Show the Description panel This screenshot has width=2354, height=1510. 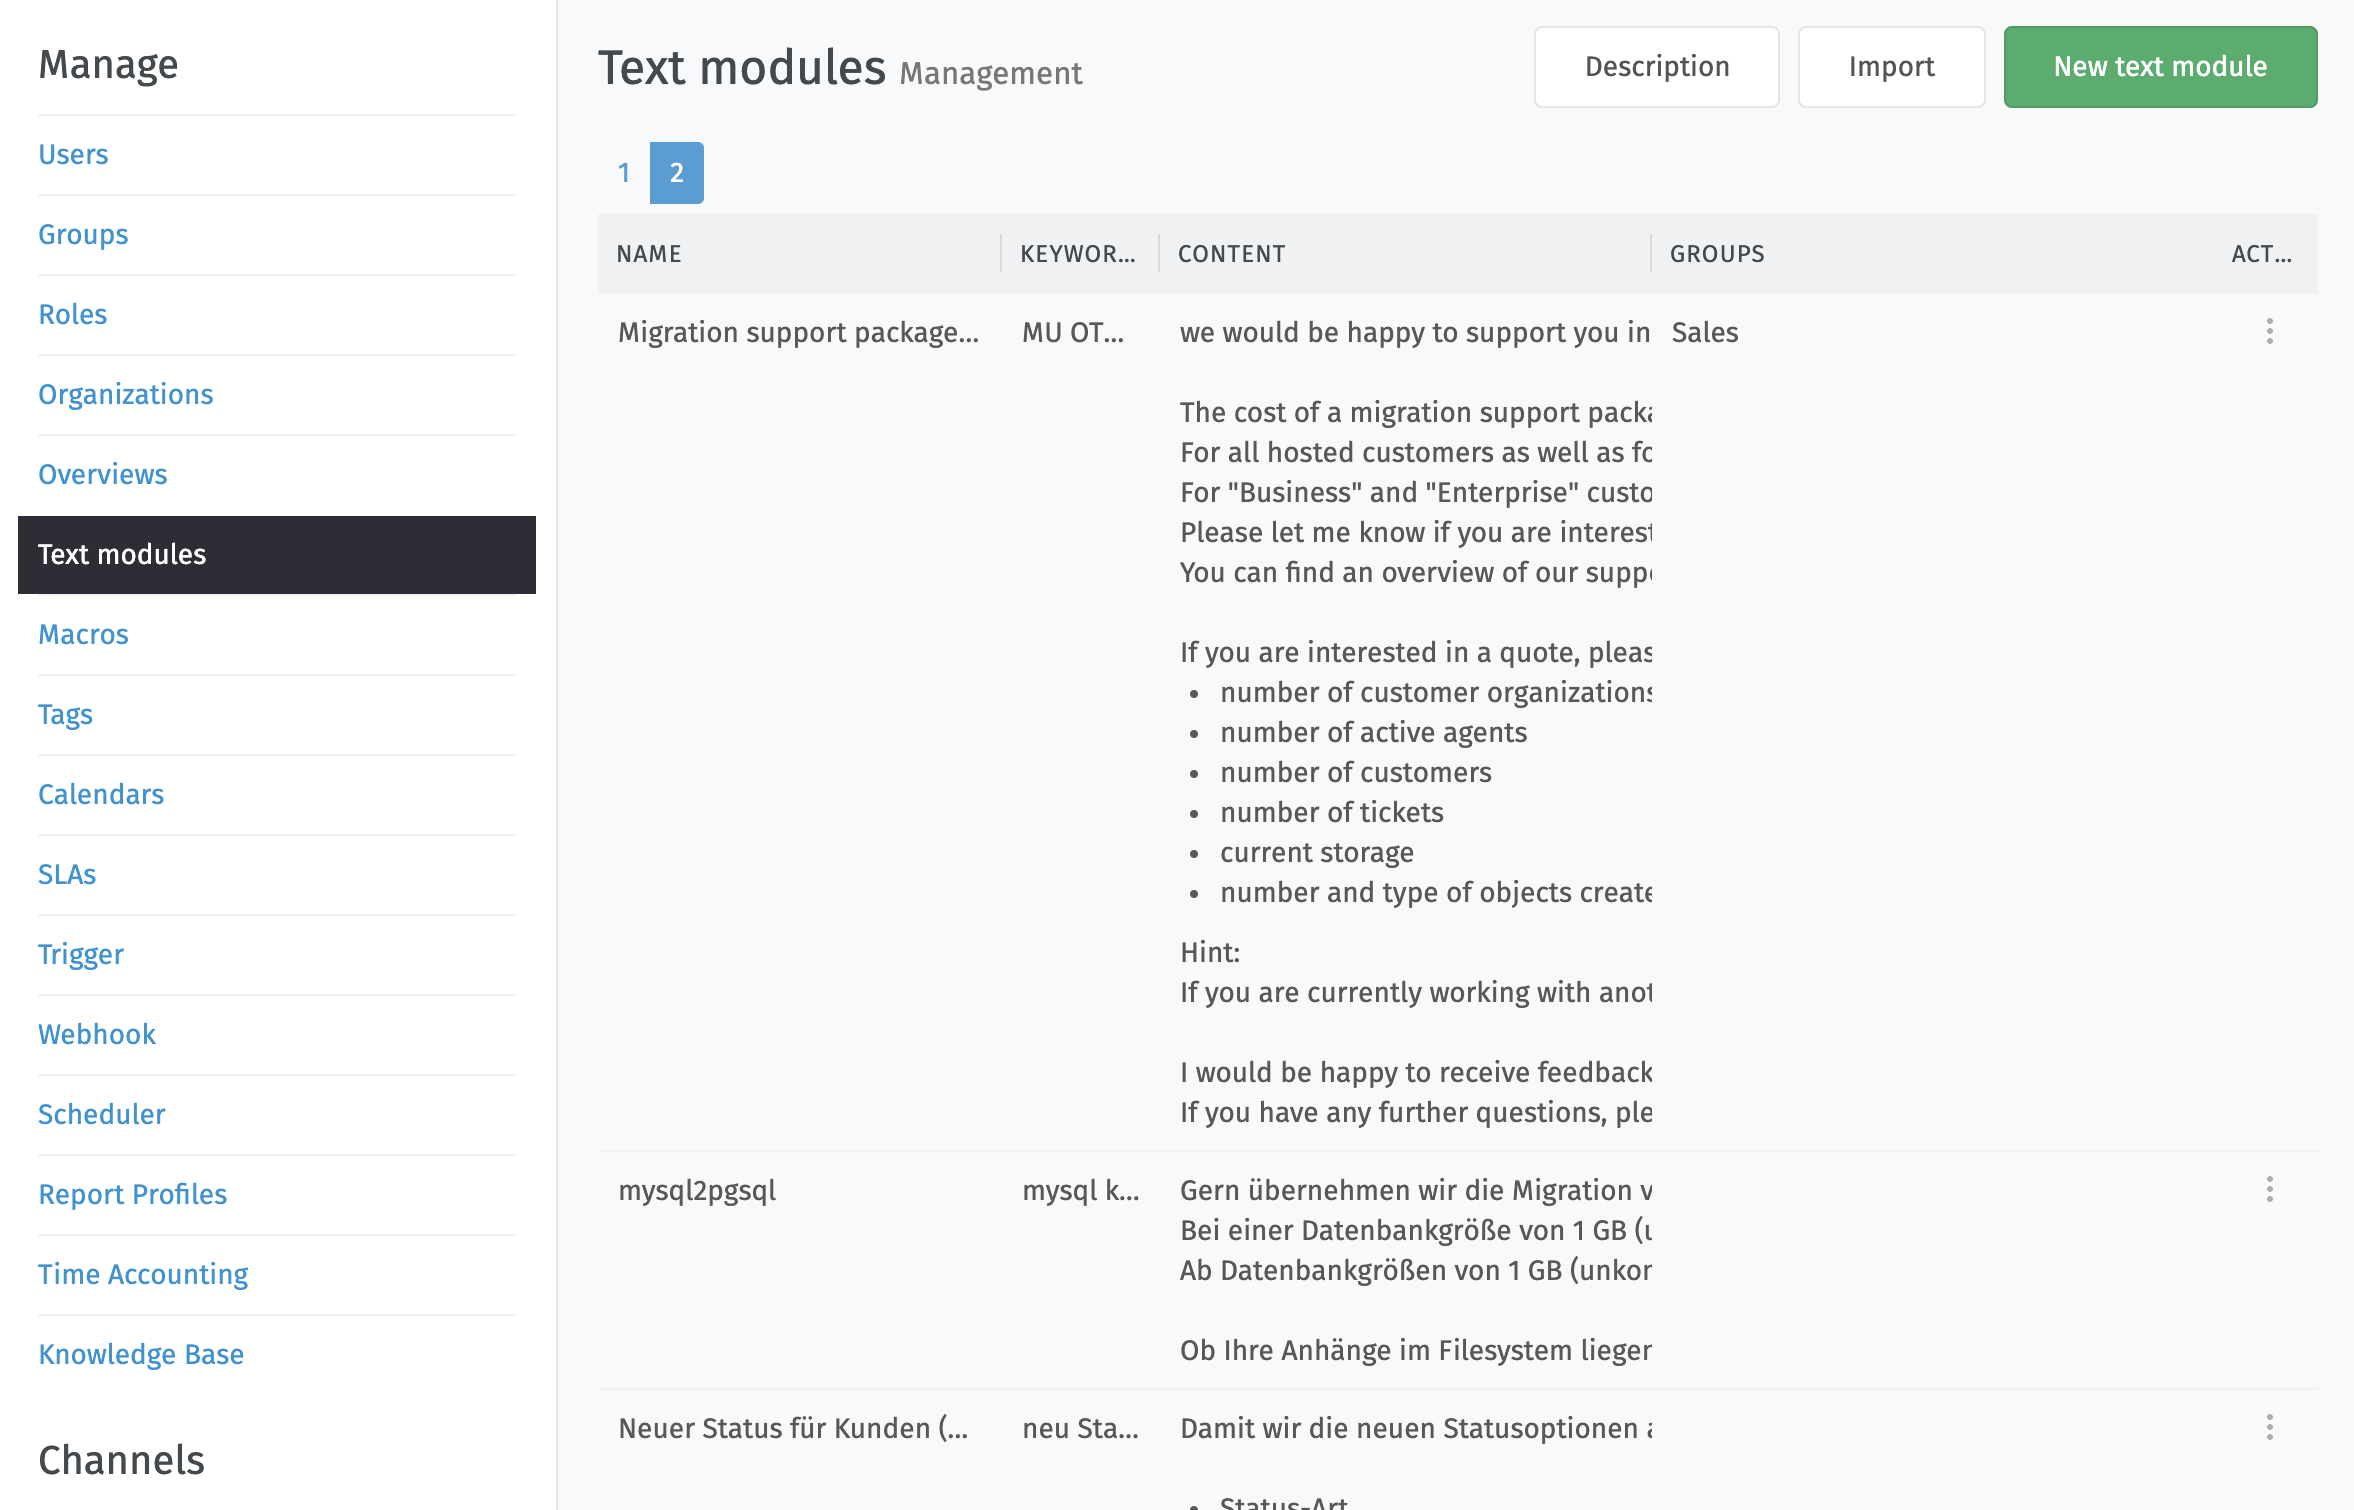pyautogui.click(x=1656, y=66)
